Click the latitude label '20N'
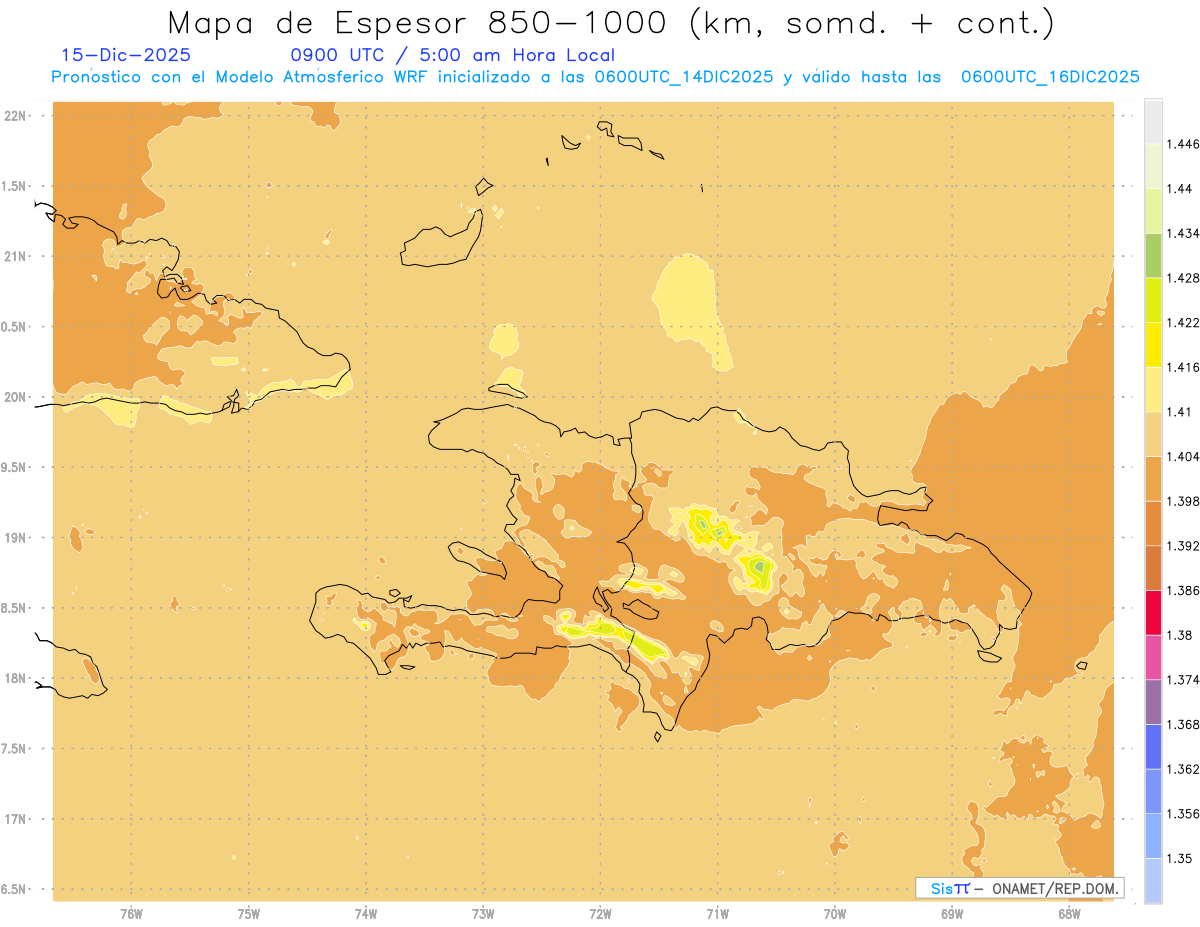 click(15, 397)
